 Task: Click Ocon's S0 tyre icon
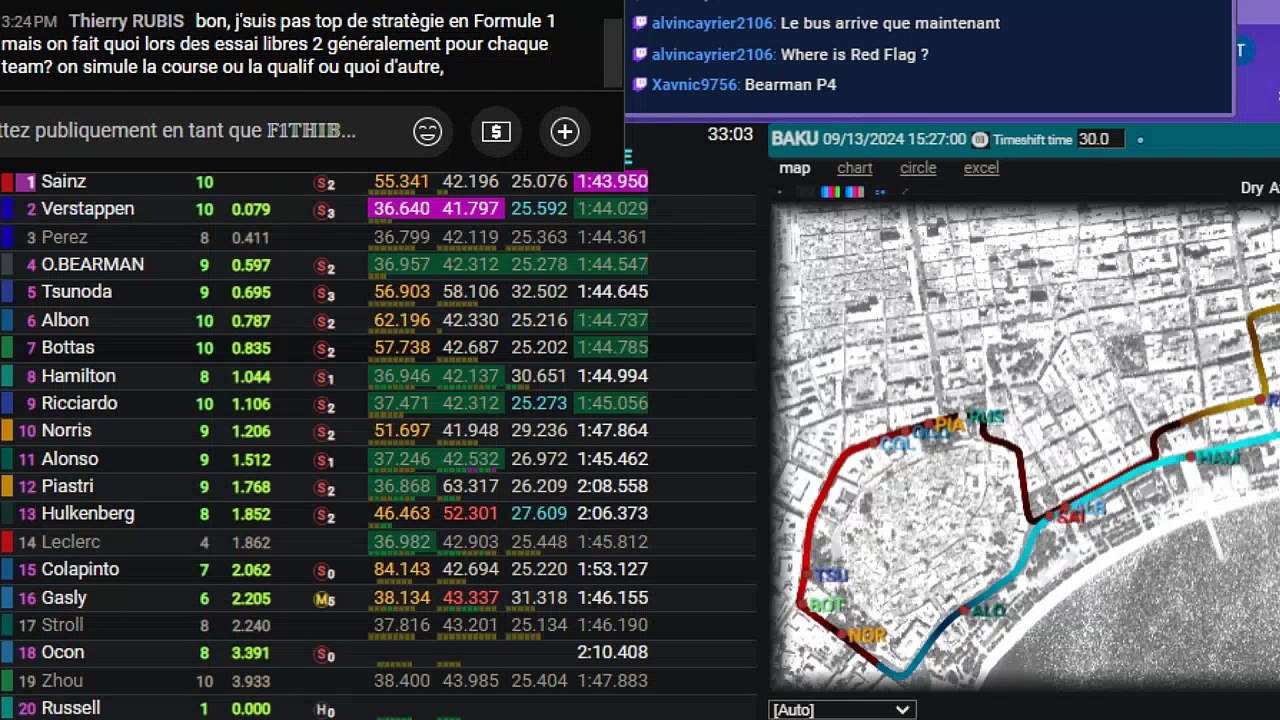coord(325,654)
